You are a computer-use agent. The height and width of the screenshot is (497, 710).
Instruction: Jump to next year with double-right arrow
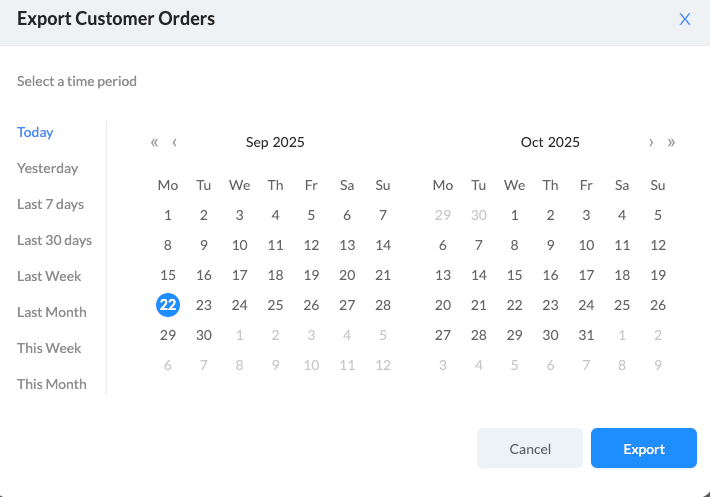671,142
